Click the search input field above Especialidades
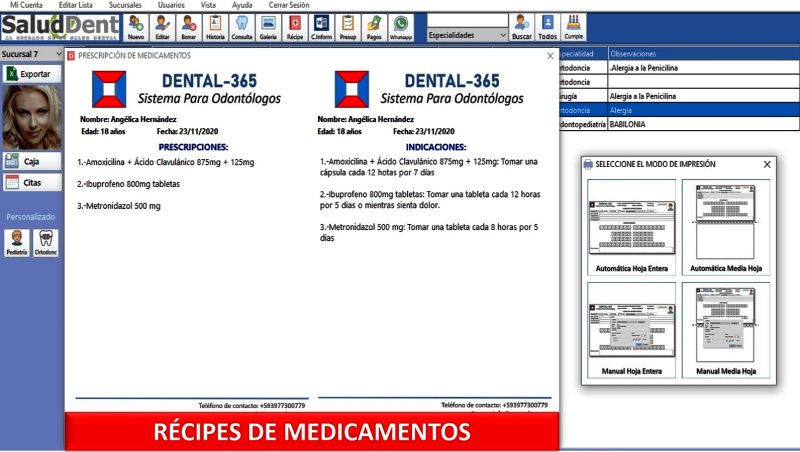This screenshot has height=452, width=800. [x=467, y=20]
